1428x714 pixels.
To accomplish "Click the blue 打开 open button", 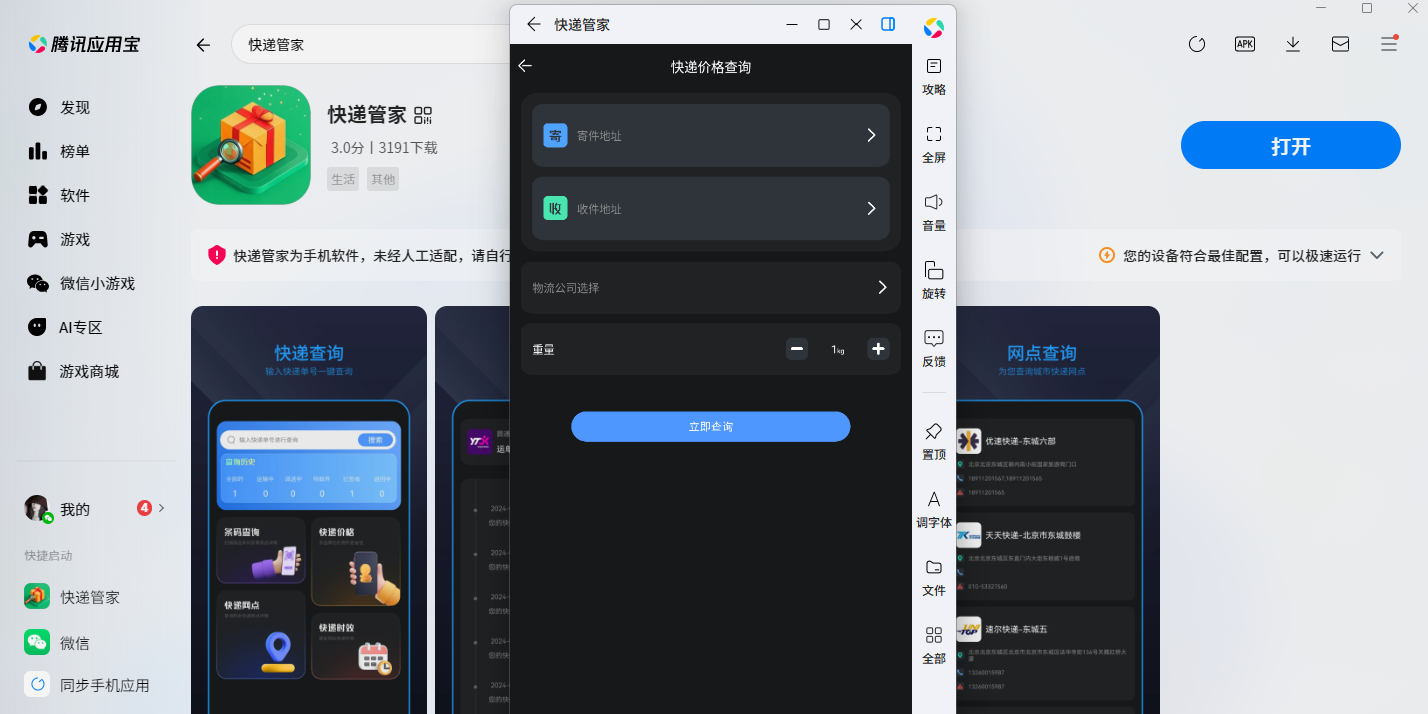I will pos(1290,146).
